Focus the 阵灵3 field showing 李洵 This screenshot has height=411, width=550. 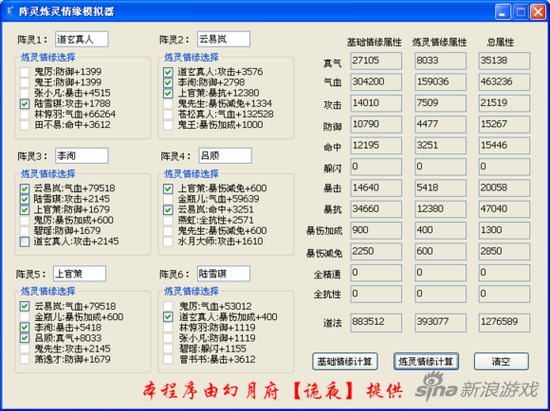(82, 156)
